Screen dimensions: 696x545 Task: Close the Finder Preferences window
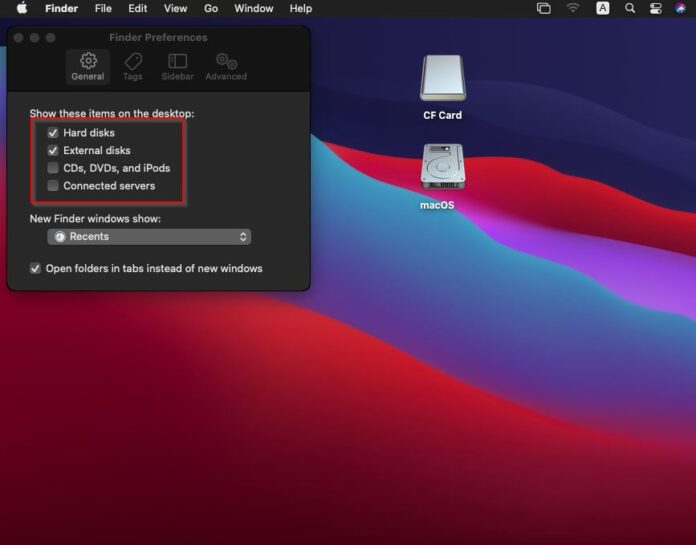click(19, 38)
